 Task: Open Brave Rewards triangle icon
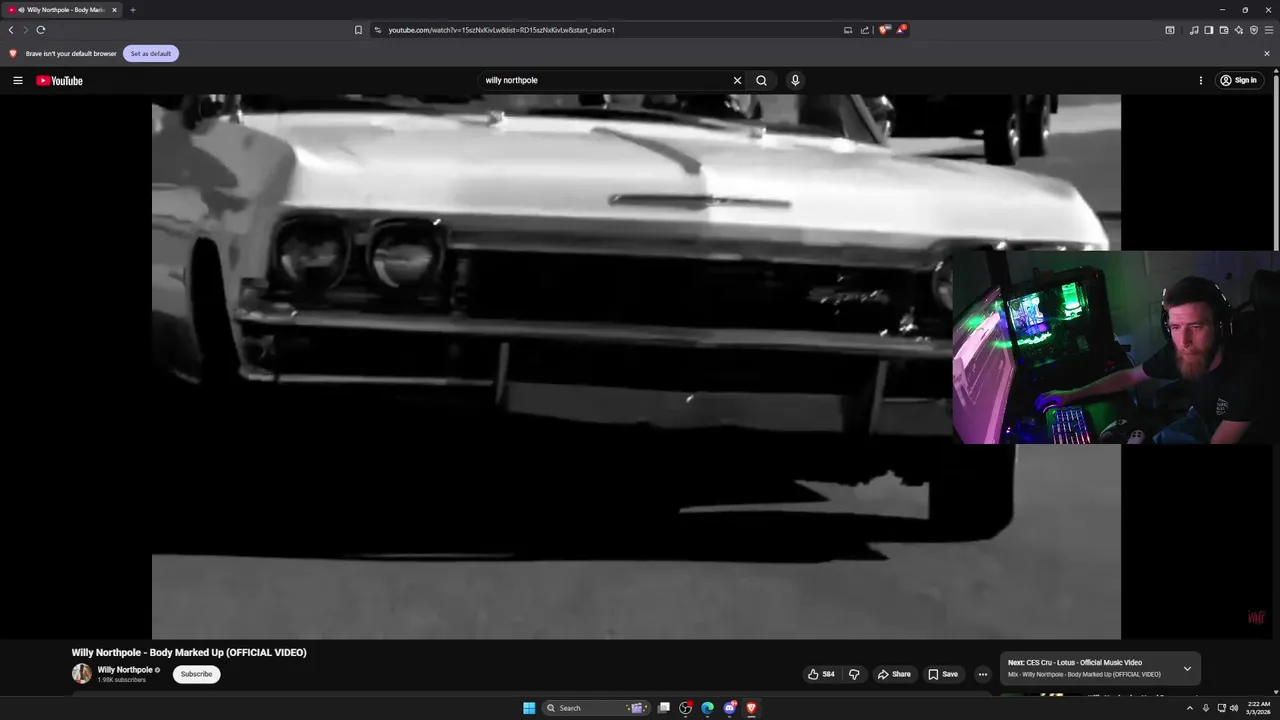pyautogui.click(x=900, y=30)
